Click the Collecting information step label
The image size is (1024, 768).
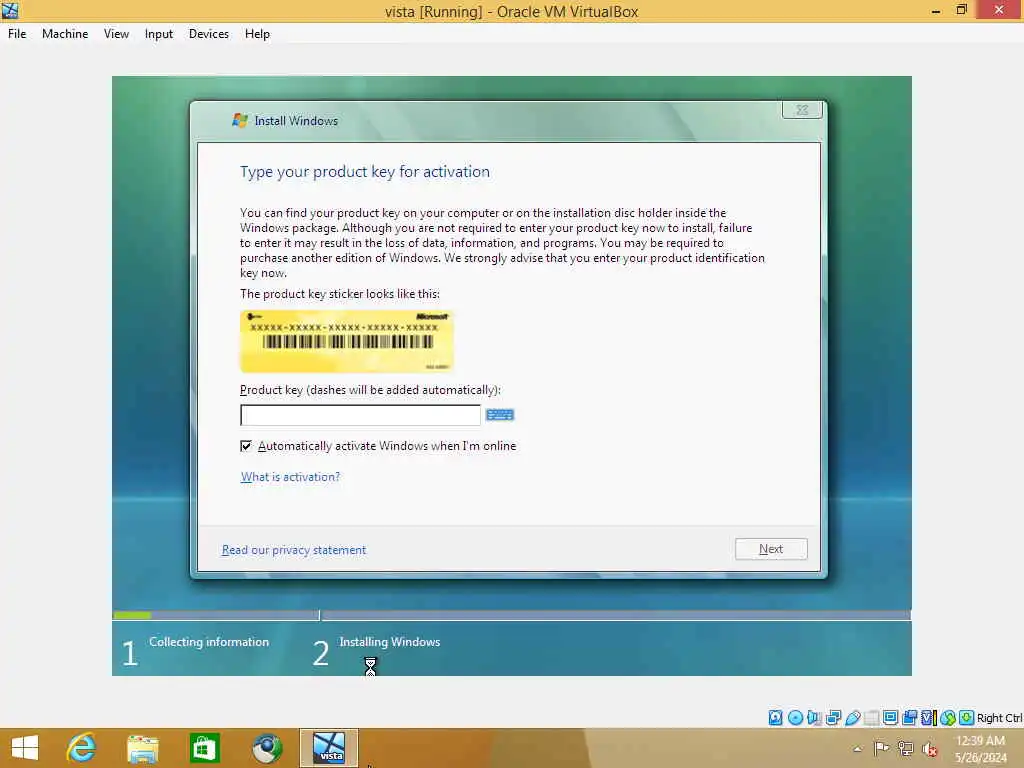tap(209, 642)
